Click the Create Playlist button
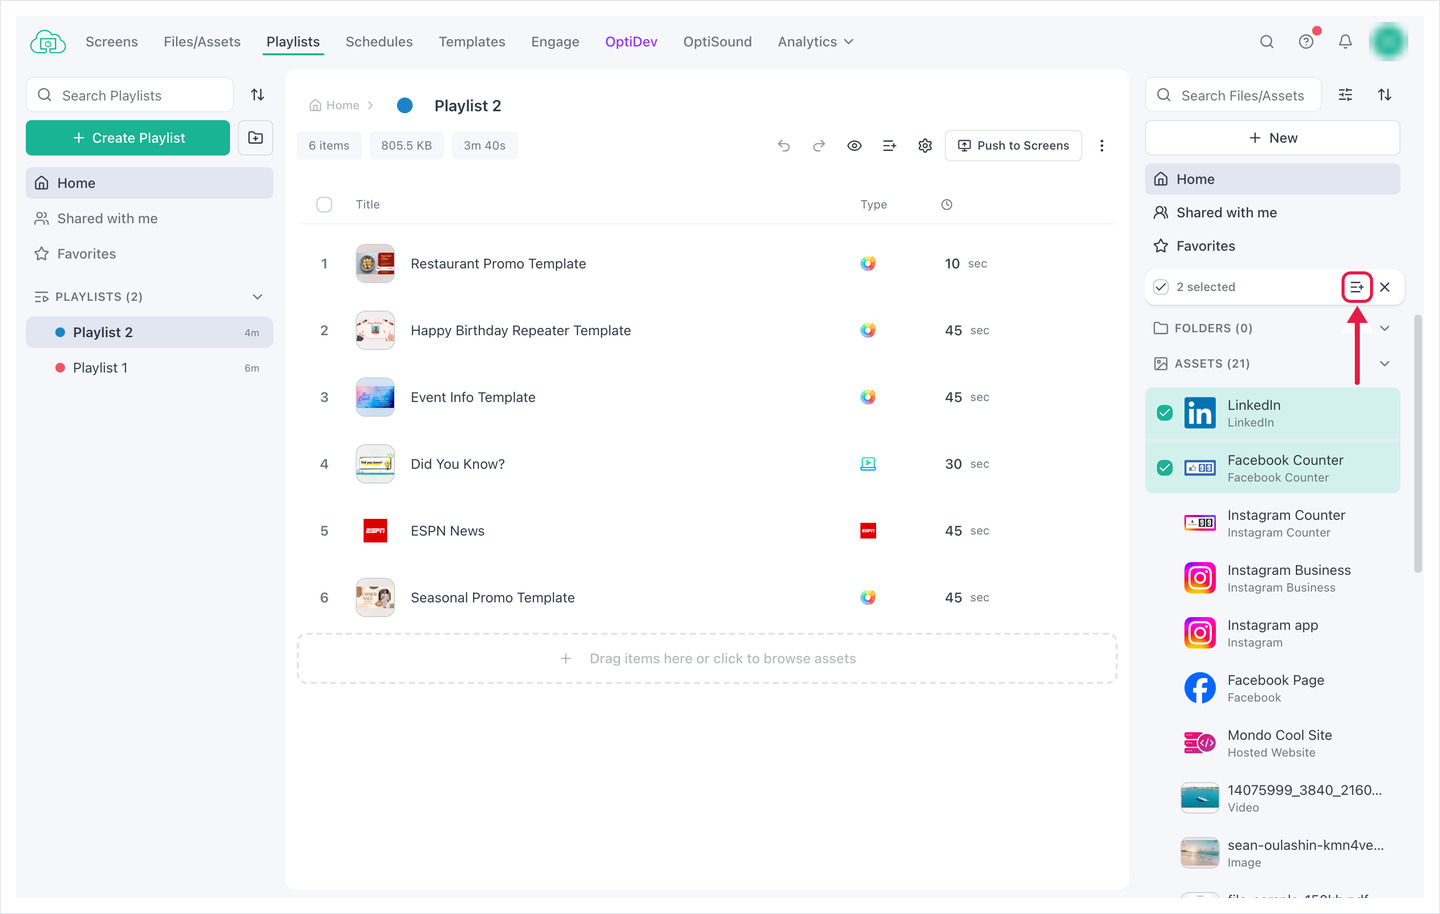The image size is (1440, 914). click(128, 138)
